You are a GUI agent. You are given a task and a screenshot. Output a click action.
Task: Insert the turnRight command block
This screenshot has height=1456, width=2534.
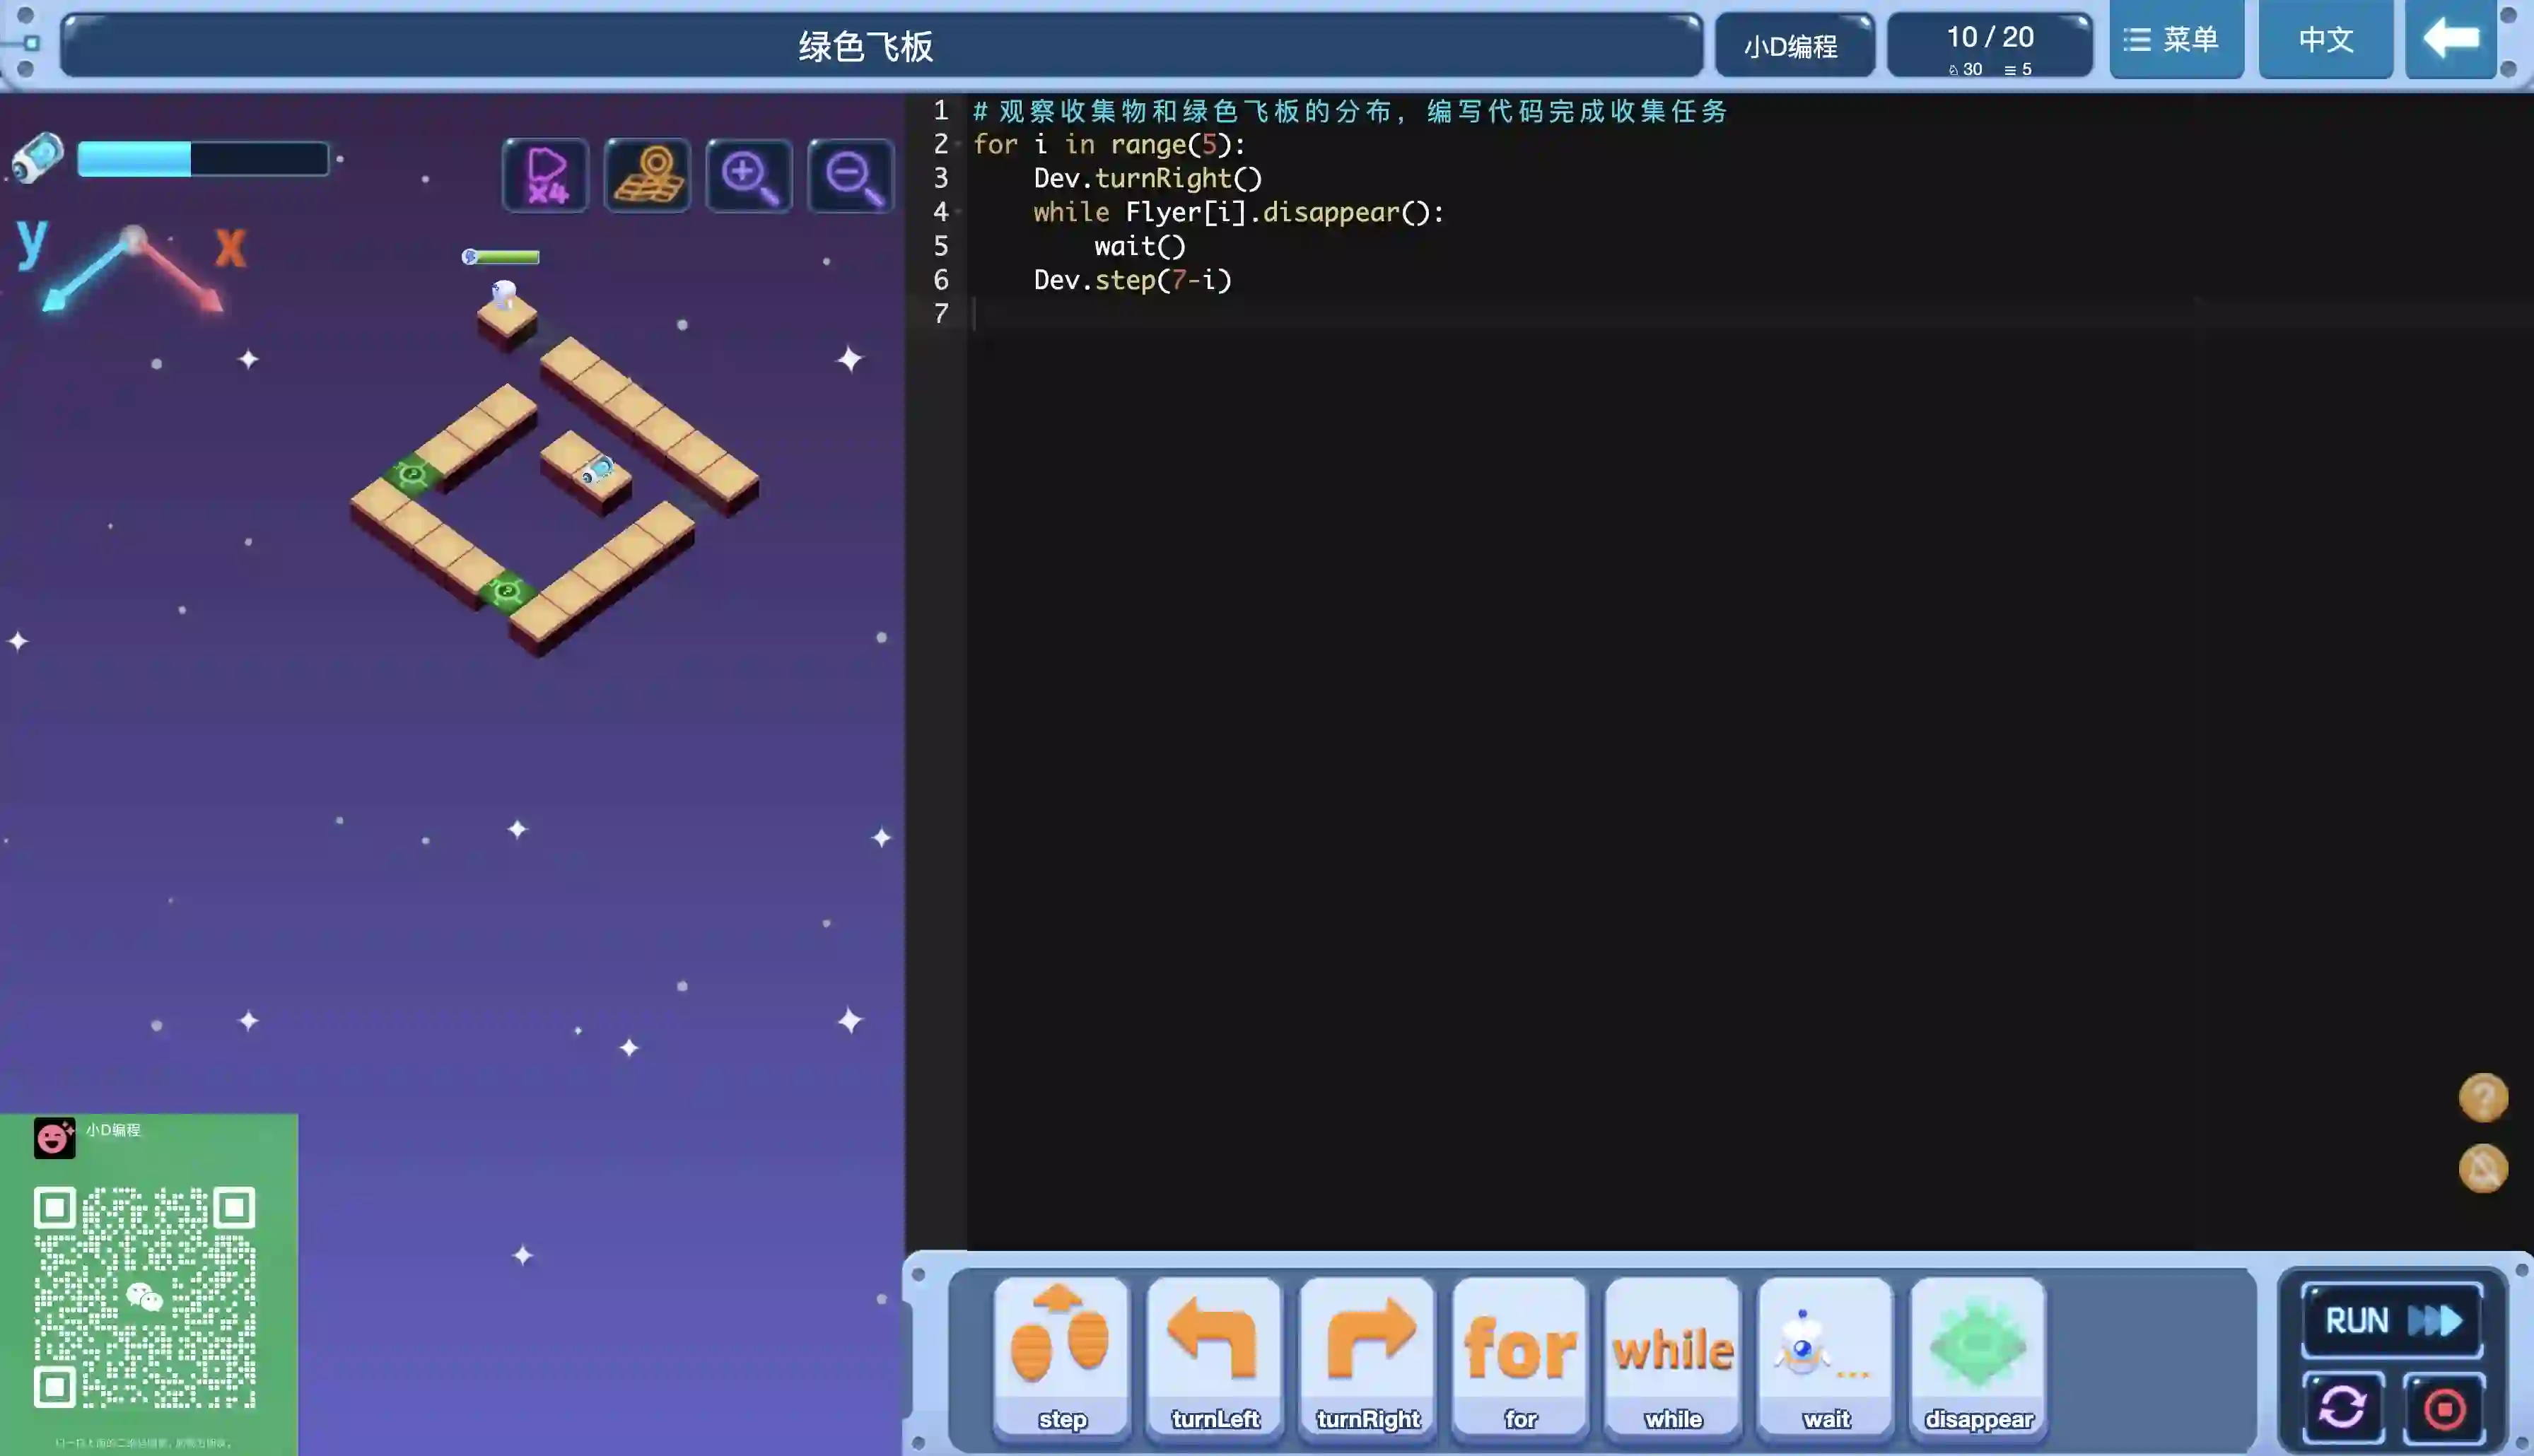[x=1367, y=1355]
